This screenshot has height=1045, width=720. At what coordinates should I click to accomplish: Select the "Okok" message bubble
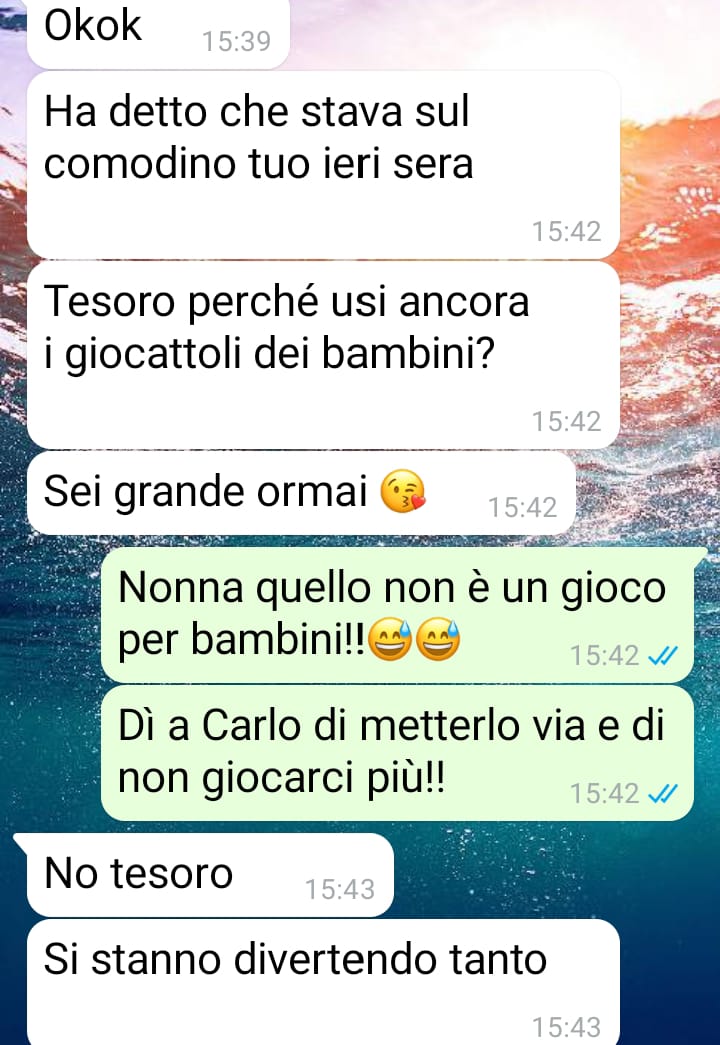click(x=158, y=31)
